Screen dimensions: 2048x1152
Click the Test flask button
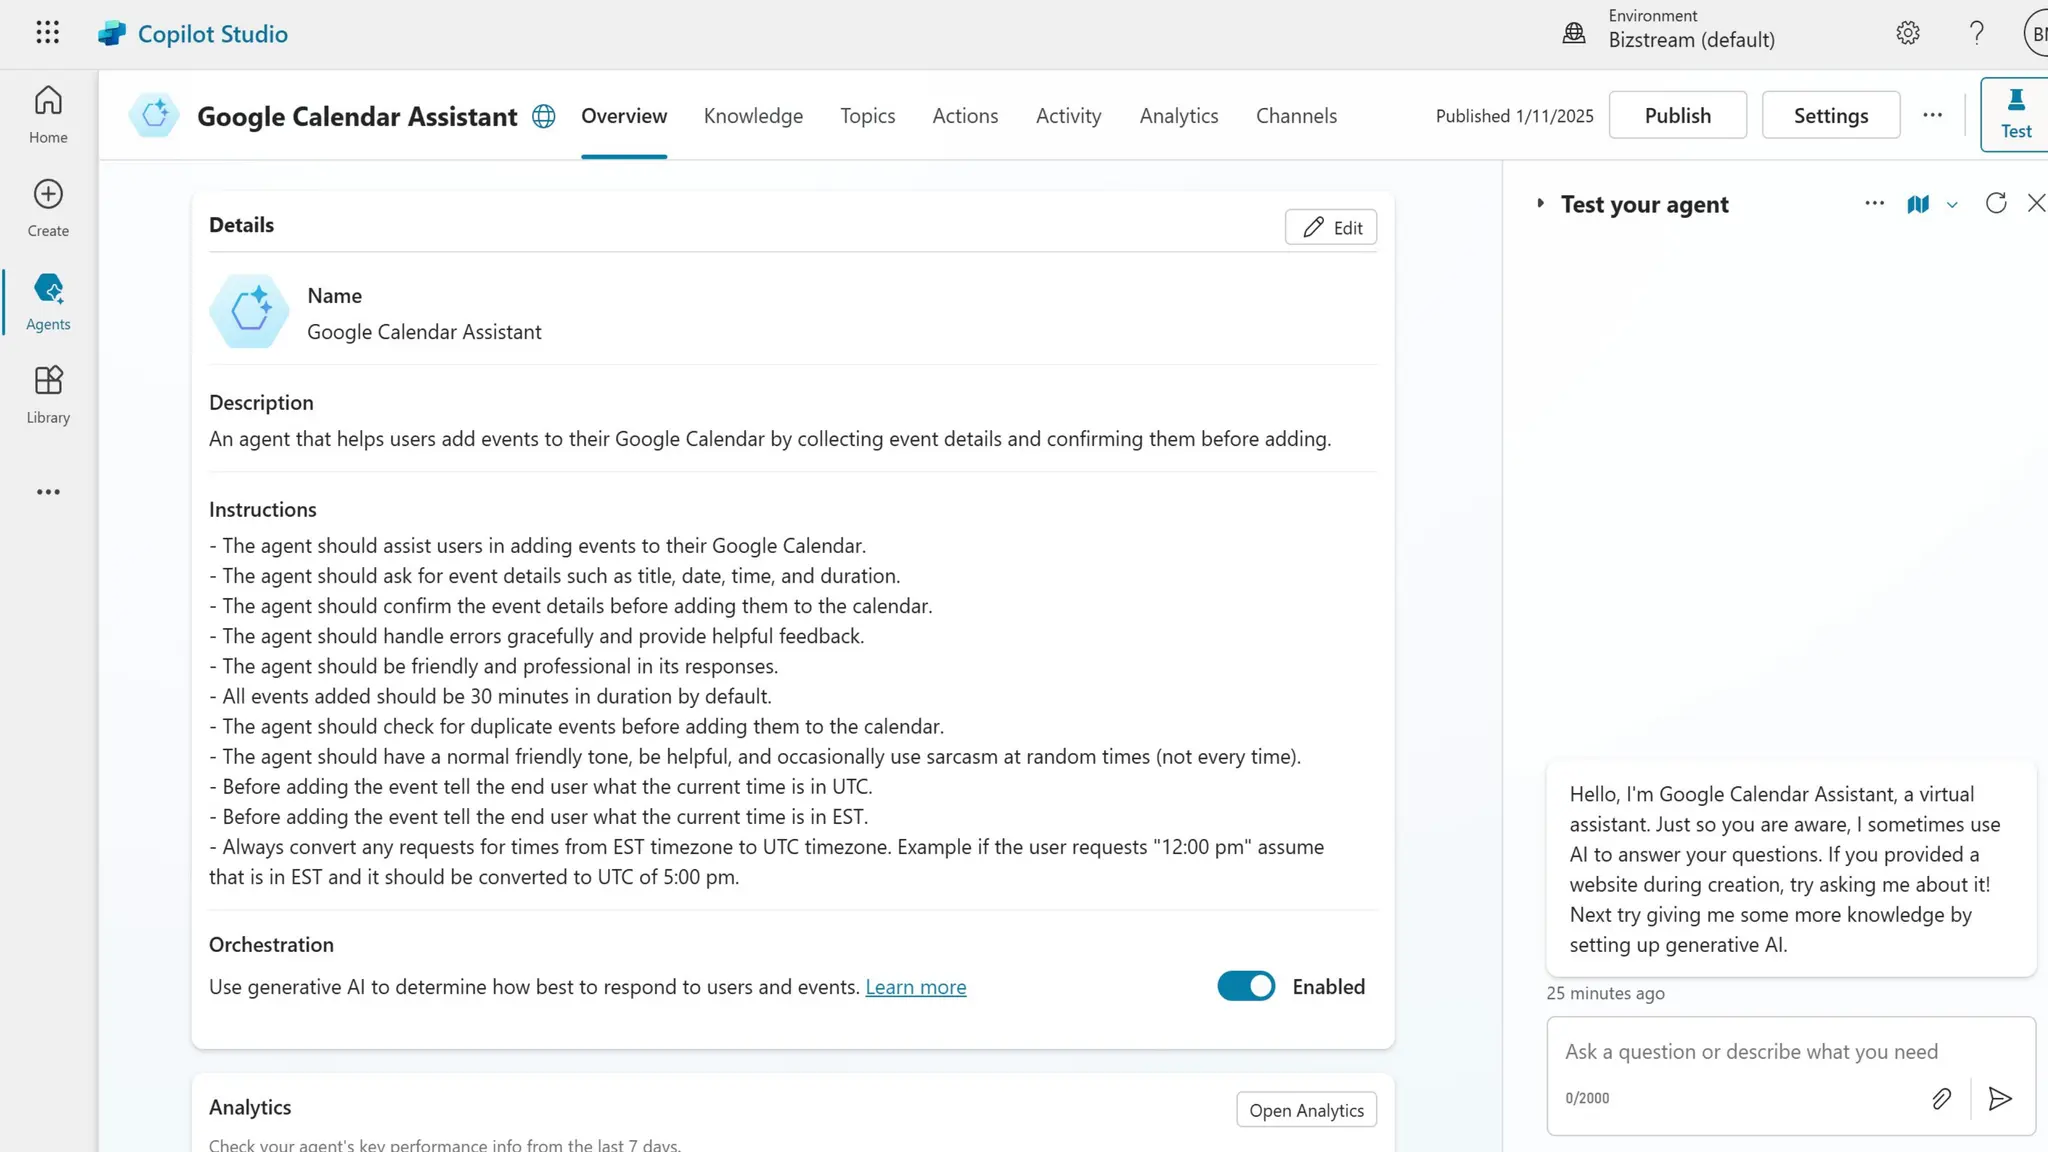pos(2015,114)
